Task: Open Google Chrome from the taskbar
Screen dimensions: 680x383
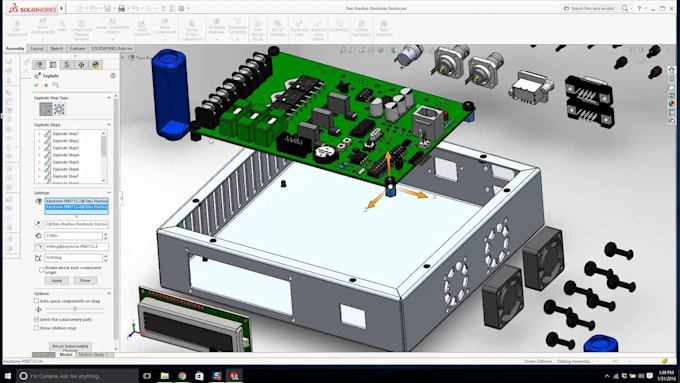Action: click(182, 376)
